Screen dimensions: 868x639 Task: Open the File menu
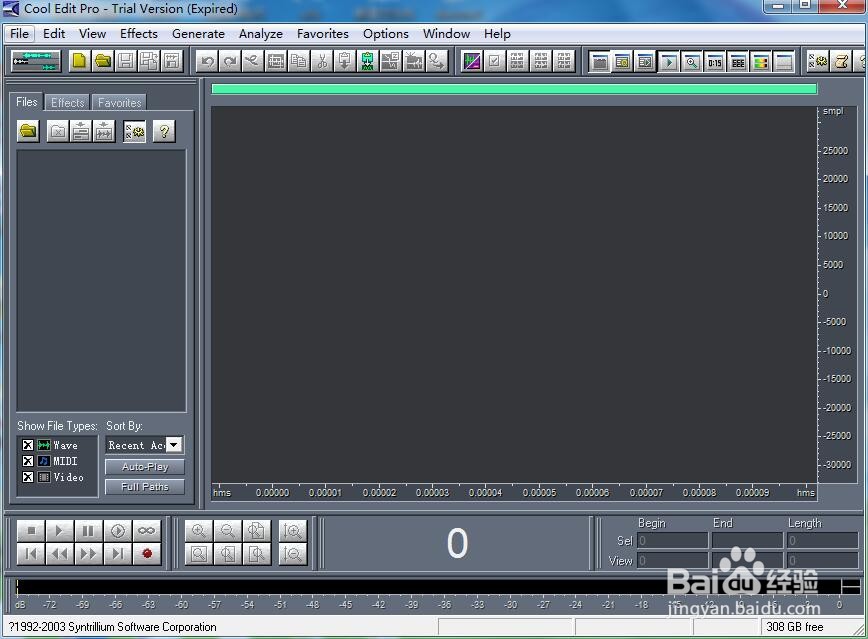tap(19, 34)
